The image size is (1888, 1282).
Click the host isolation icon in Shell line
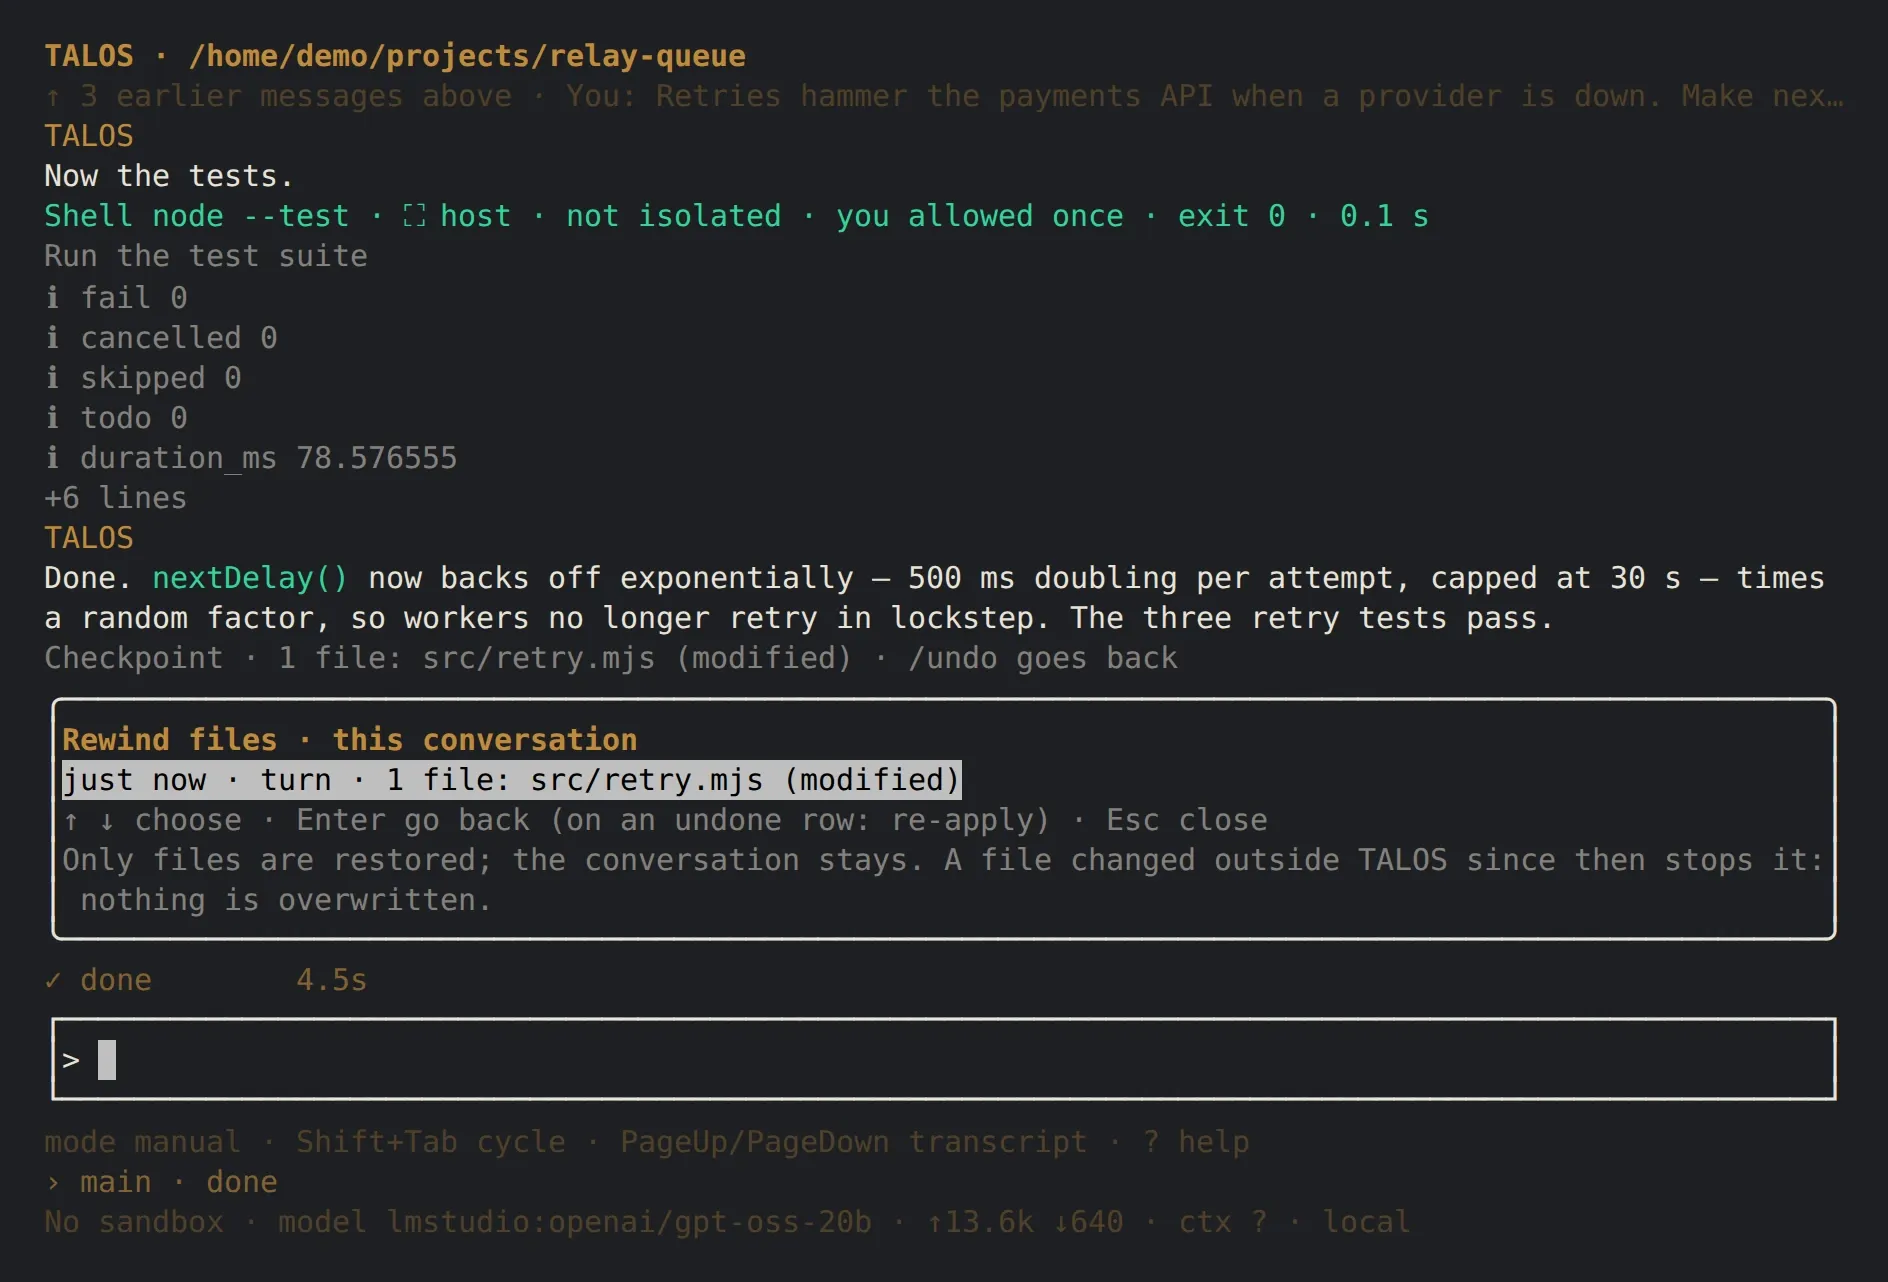click(414, 216)
